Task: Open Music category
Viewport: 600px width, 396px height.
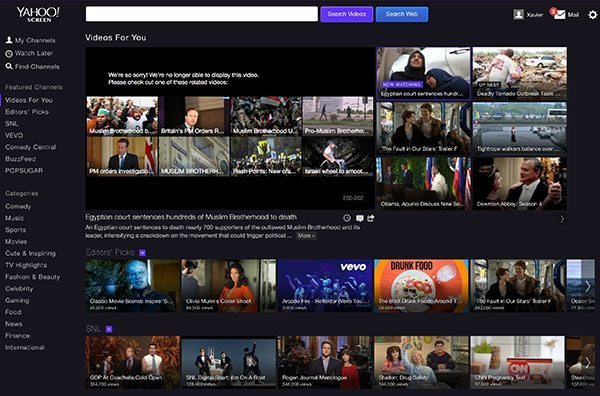Action: pyautogui.click(x=14, y=218)
